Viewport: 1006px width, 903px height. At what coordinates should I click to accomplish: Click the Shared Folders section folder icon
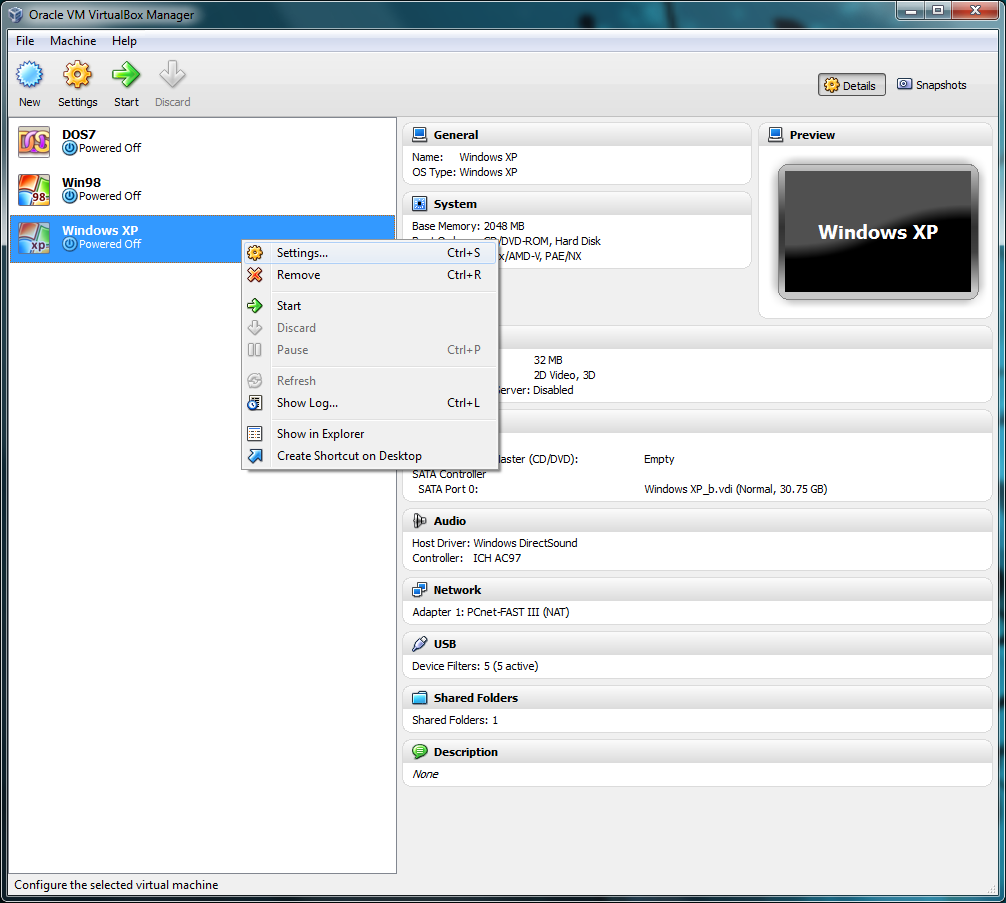tap(420, 698)
